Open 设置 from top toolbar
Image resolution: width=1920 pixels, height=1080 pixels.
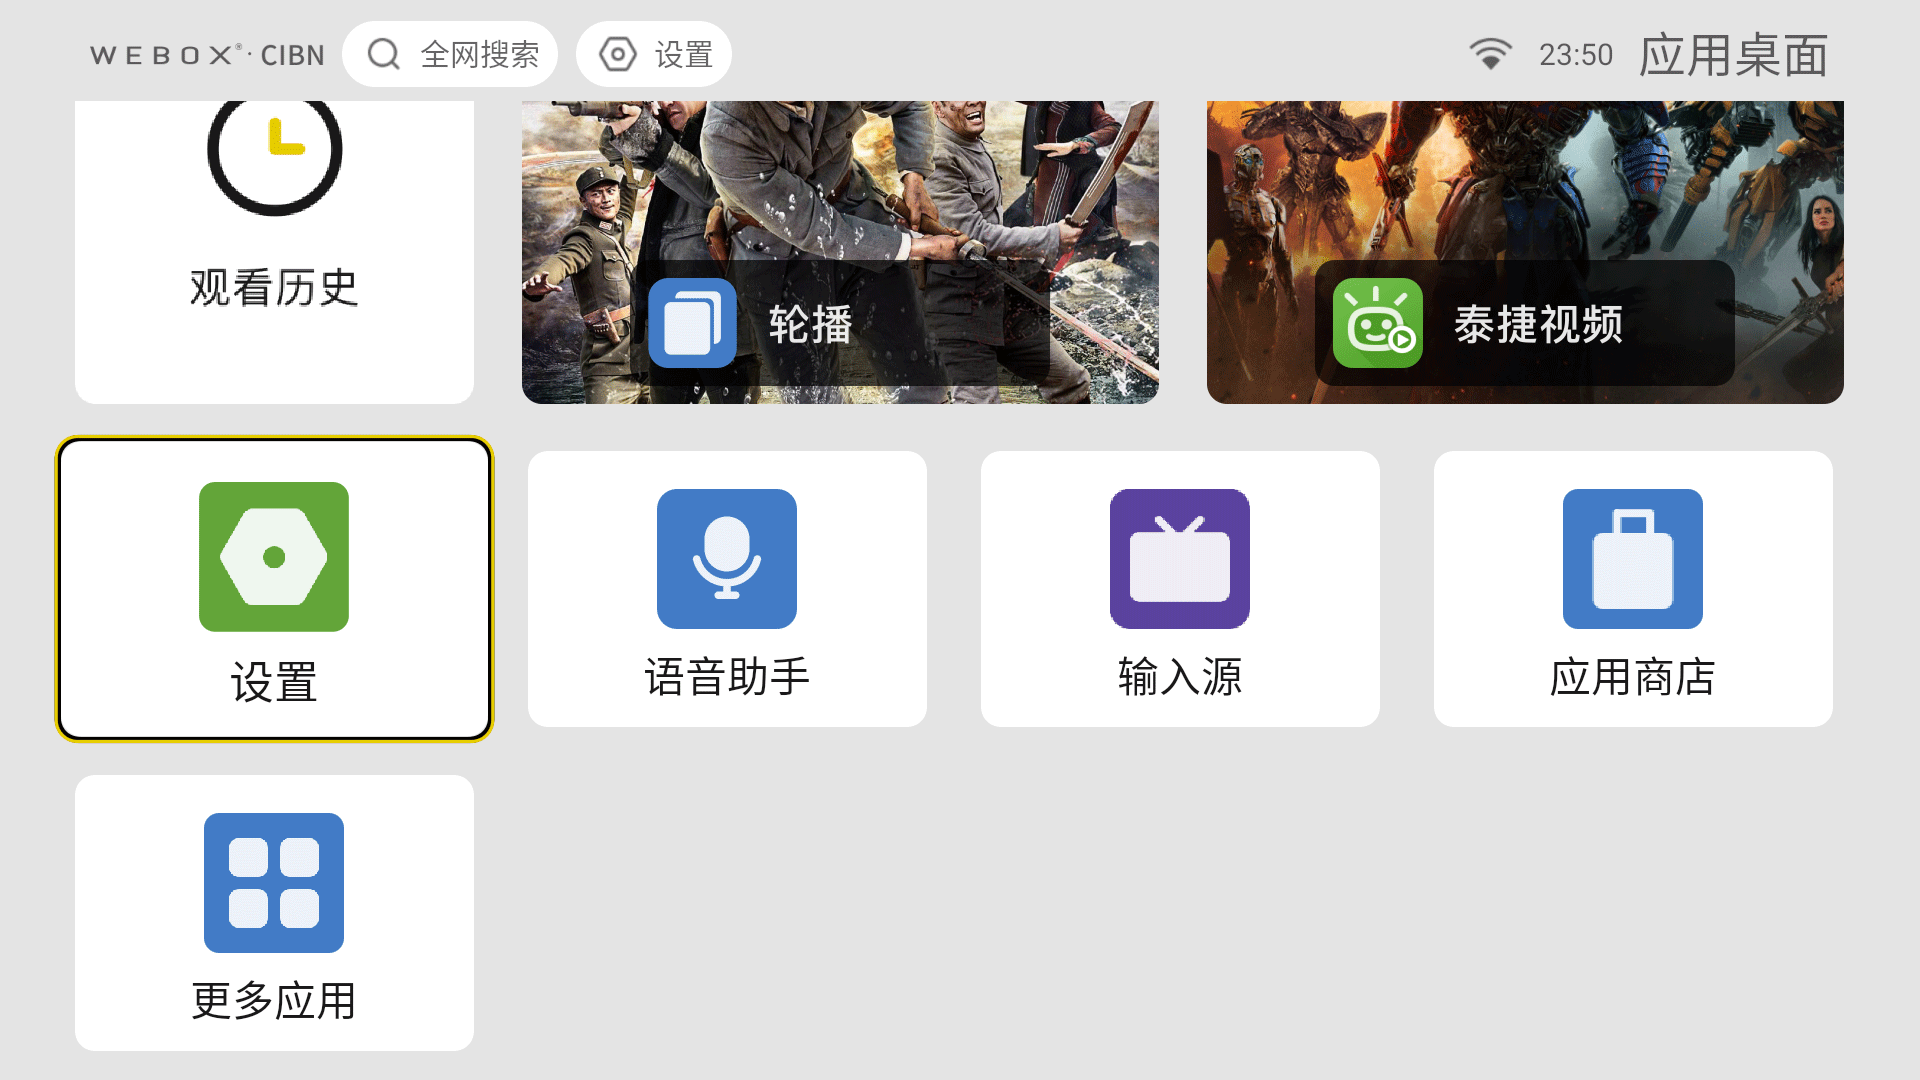pos(653,54)
